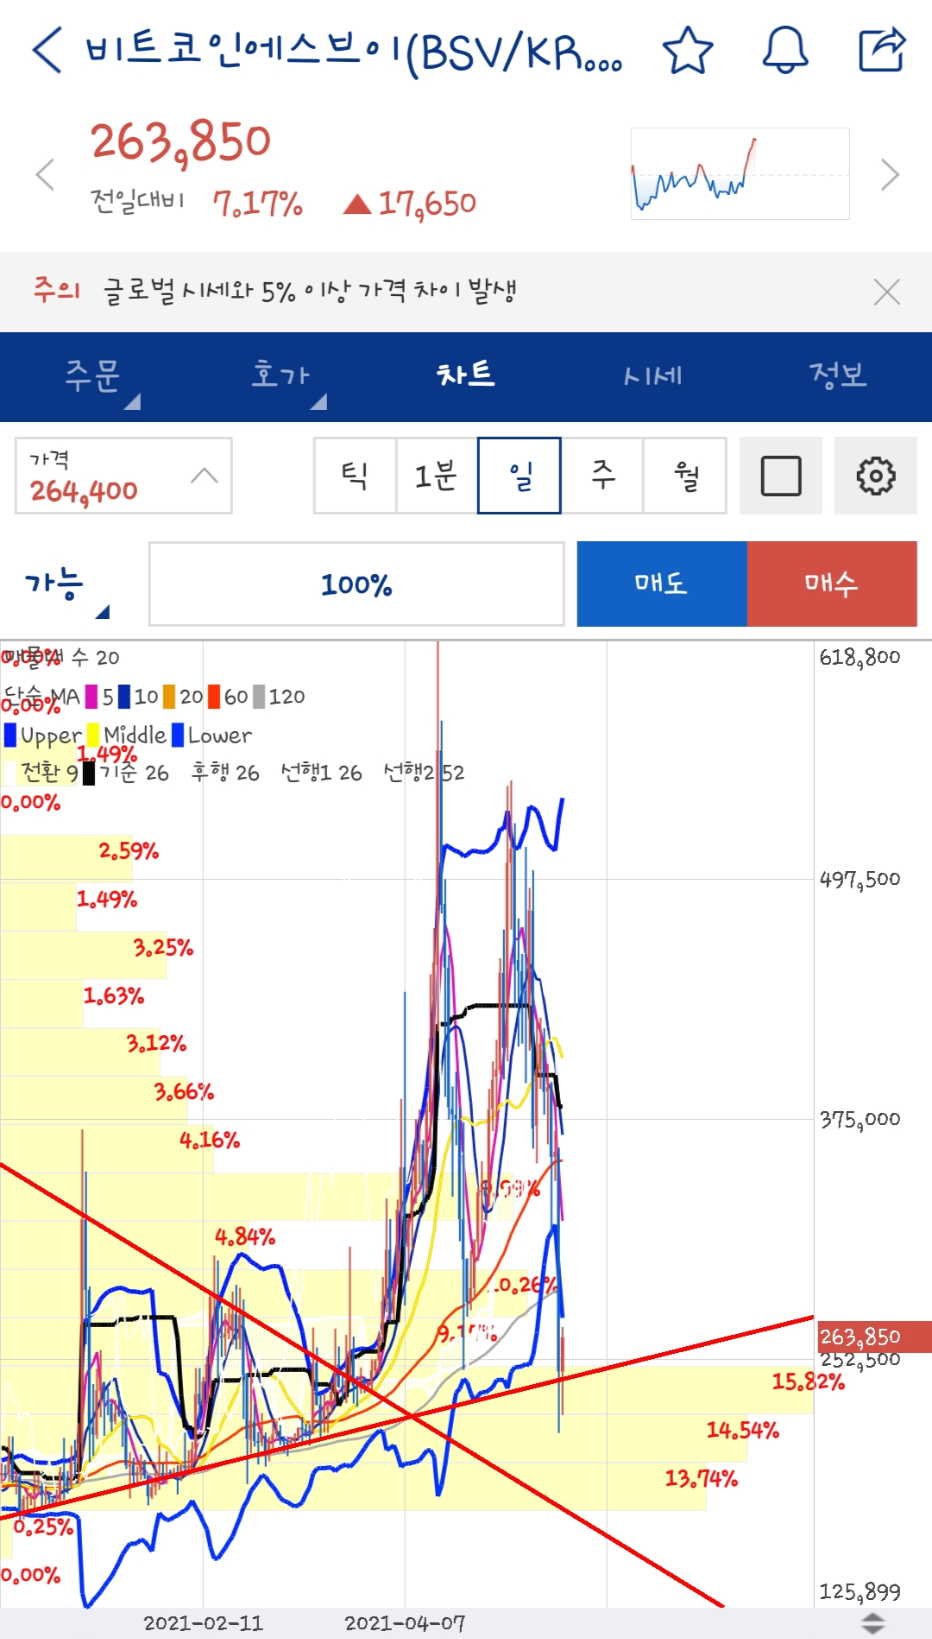The image size is (932, 1639).
Task: Tap the red 매수 buy button
Action: (832, 584)
